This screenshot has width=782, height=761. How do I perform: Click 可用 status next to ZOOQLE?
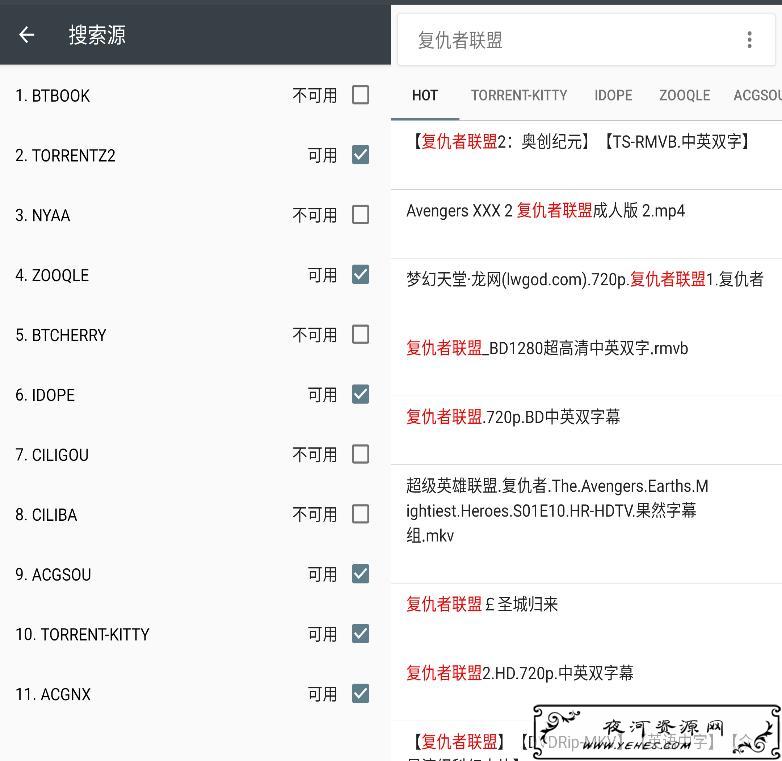322,275
